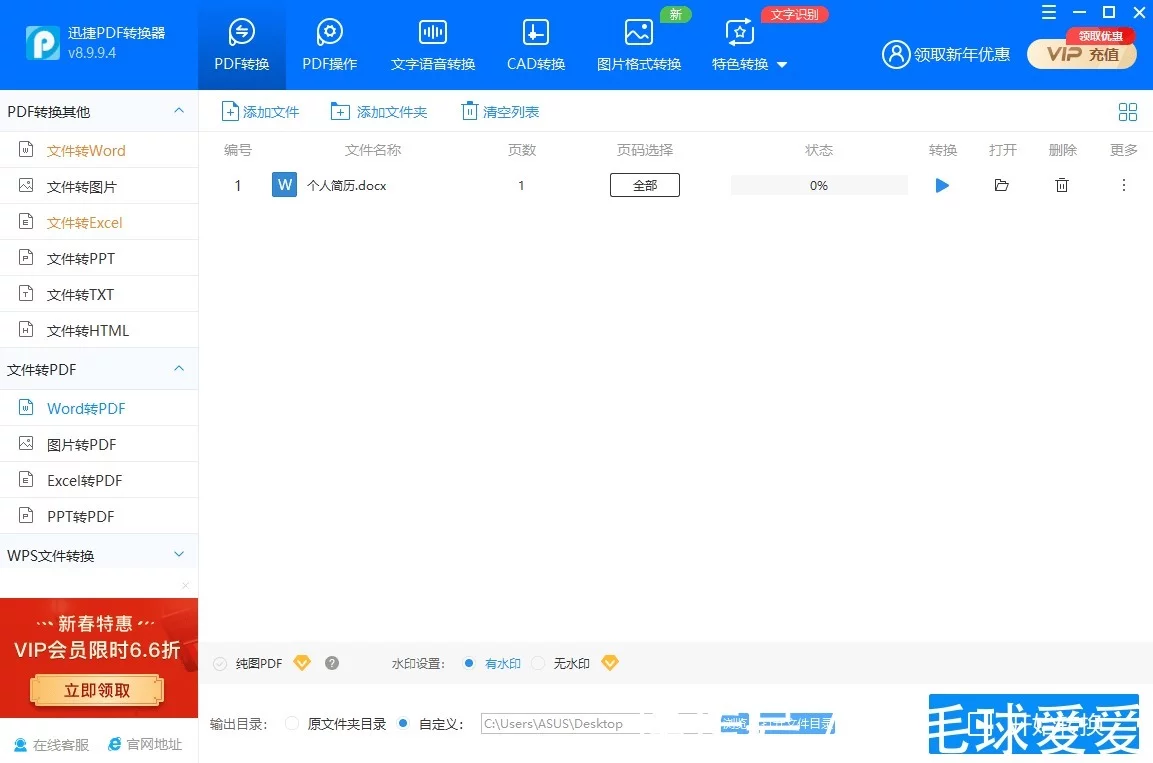
Task: Expand the WPS文件转换 section
Action: pyautogui.click(x=179, y=554)
